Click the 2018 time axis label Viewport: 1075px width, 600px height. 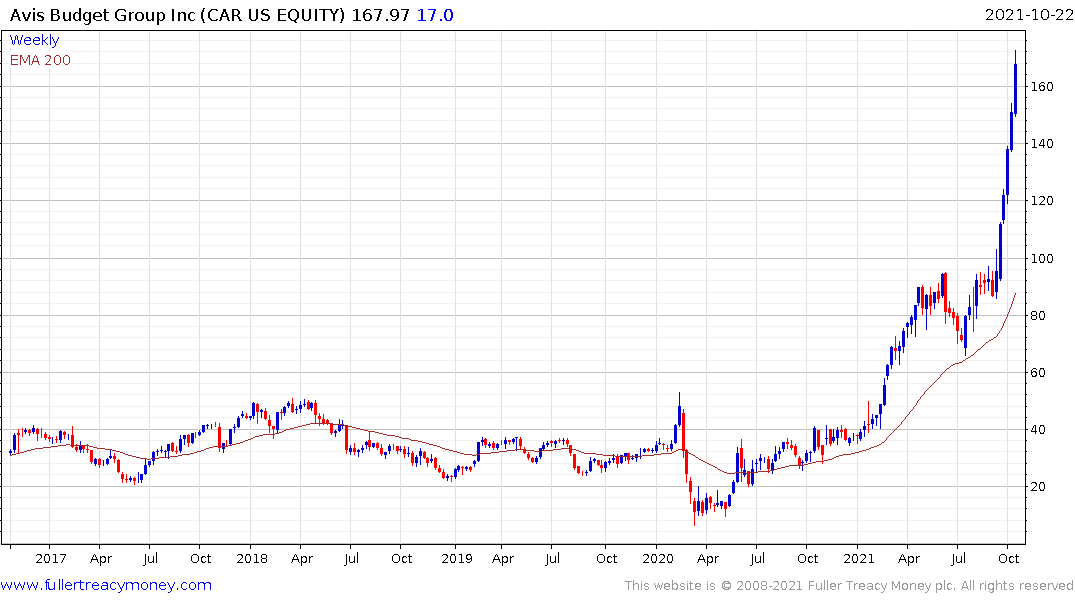[252, 558]
